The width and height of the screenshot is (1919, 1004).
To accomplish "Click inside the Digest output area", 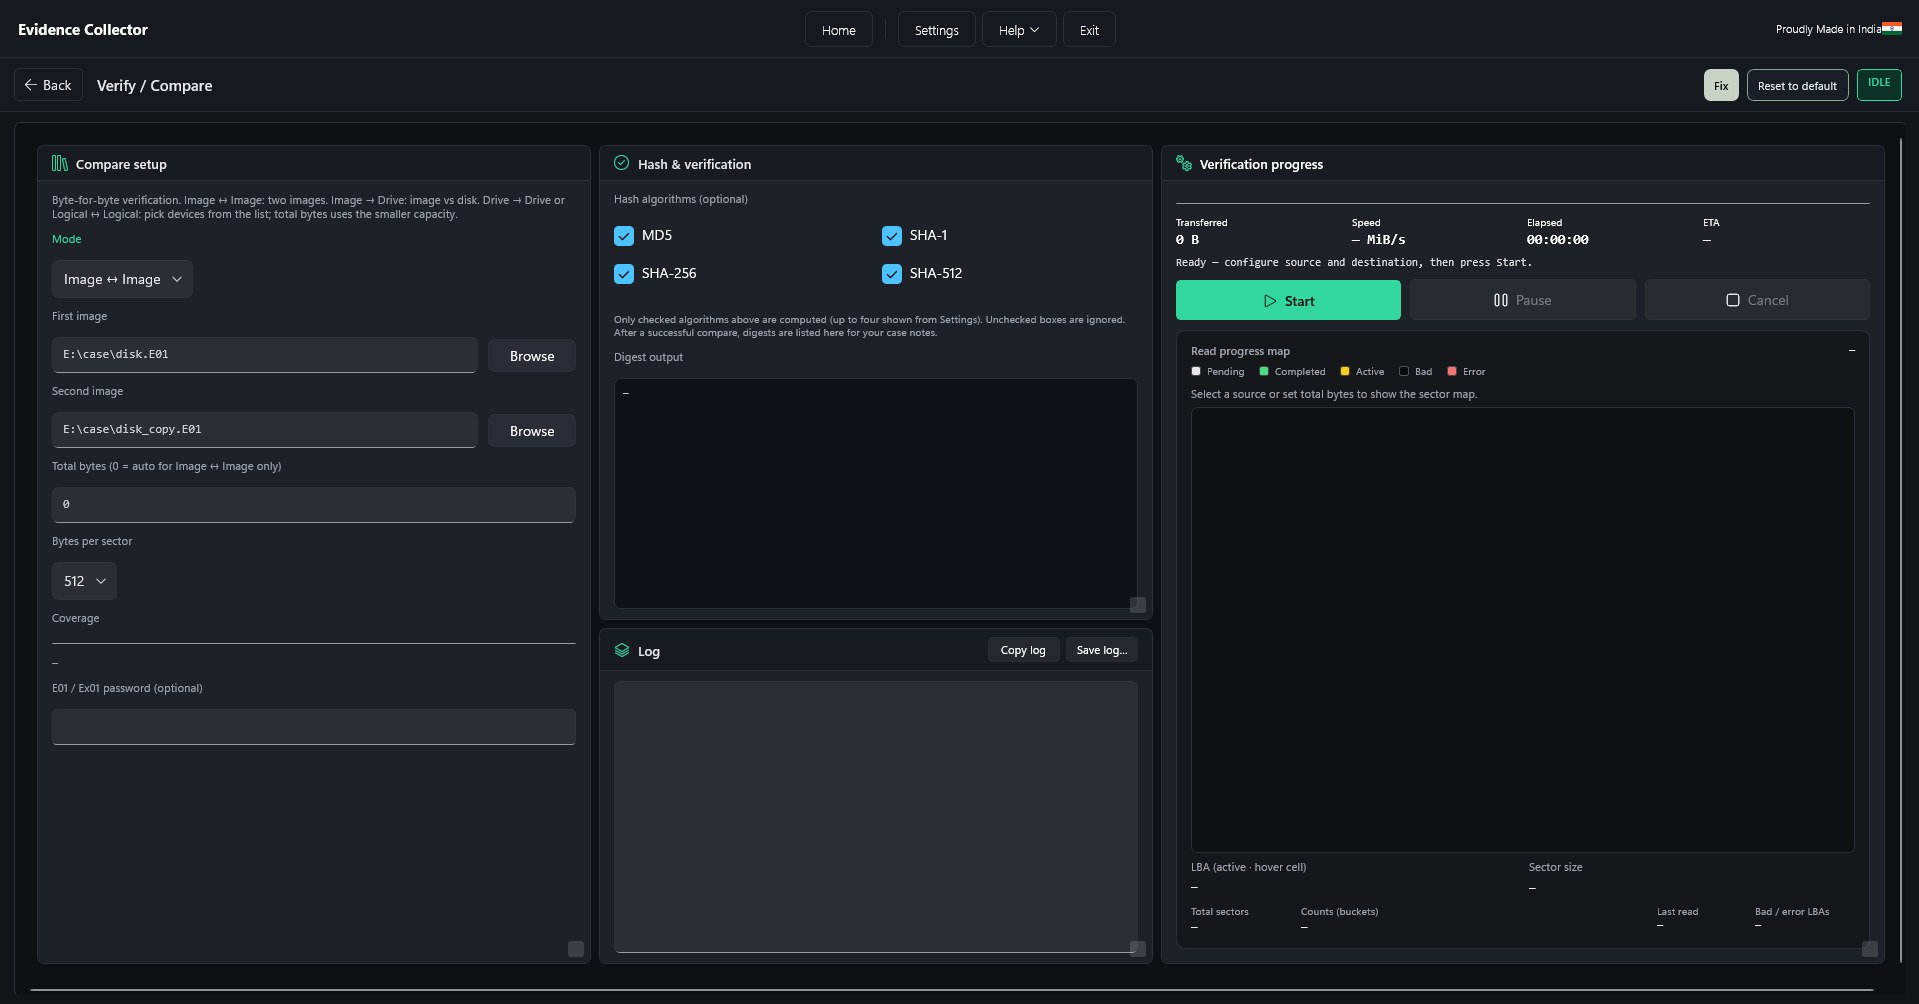I will point(875,493).
